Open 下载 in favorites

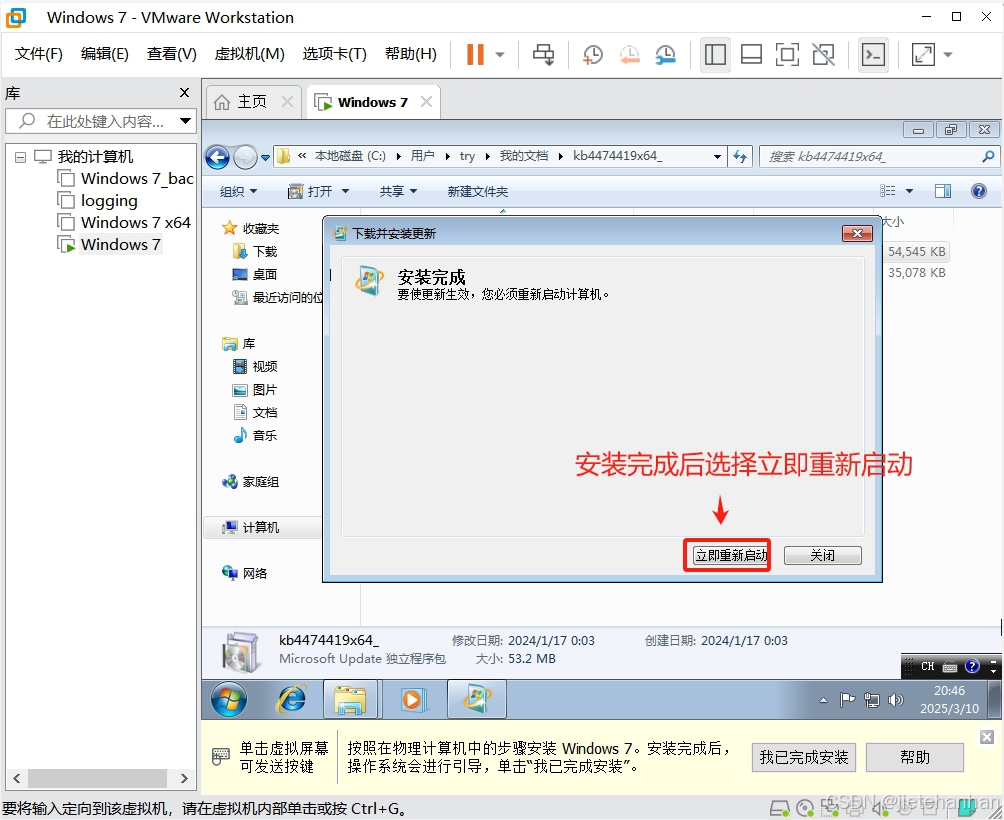(x=255, y=251)
